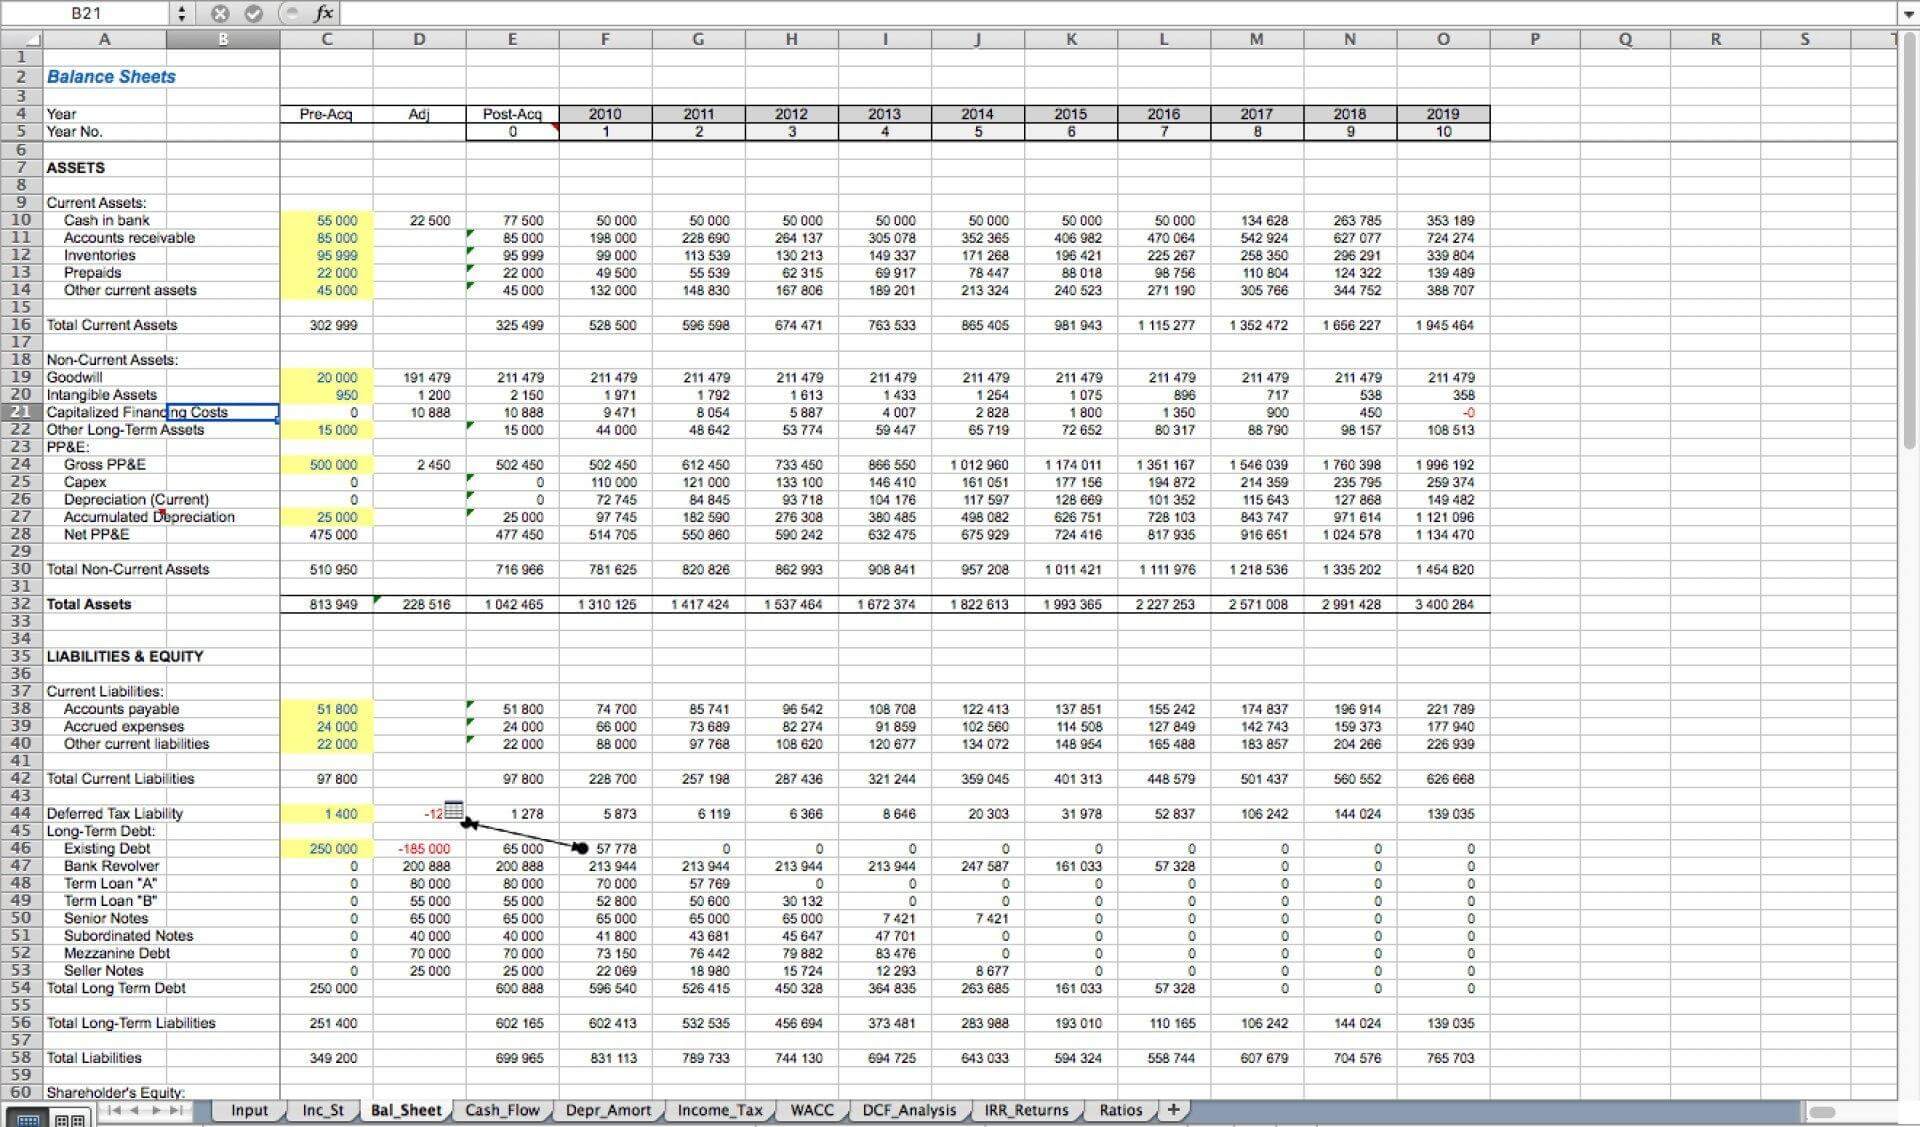The height and width of the screenshot is (1127, 1920).
Task: Select row 32 header
Action: click(x=21, y=604)
